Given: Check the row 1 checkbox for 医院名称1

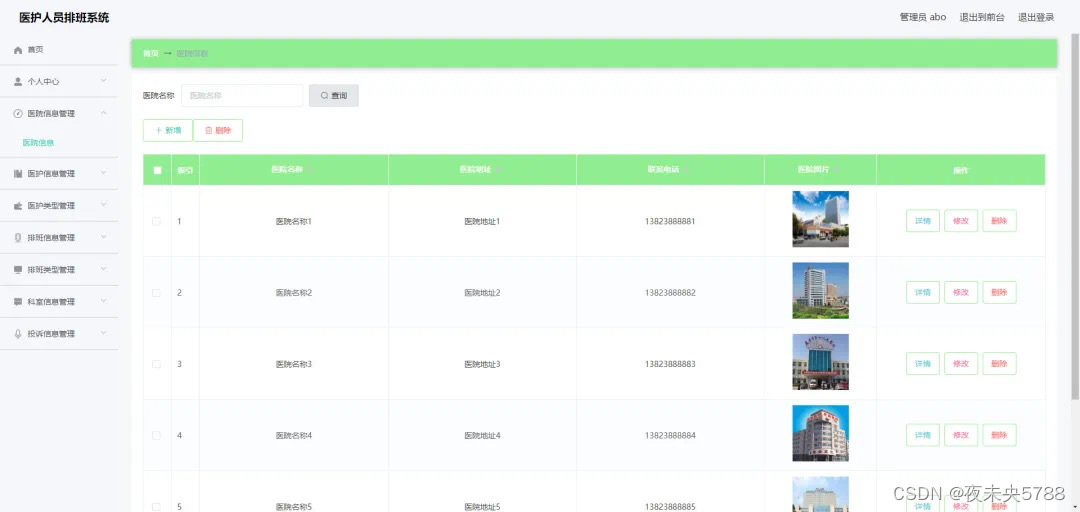Looking at the screenshot, I should tap(156, 221).
